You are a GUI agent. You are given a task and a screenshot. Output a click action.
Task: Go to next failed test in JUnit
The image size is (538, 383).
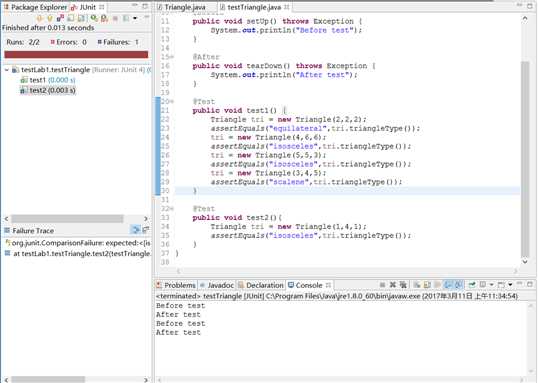[x=40, y=18]
